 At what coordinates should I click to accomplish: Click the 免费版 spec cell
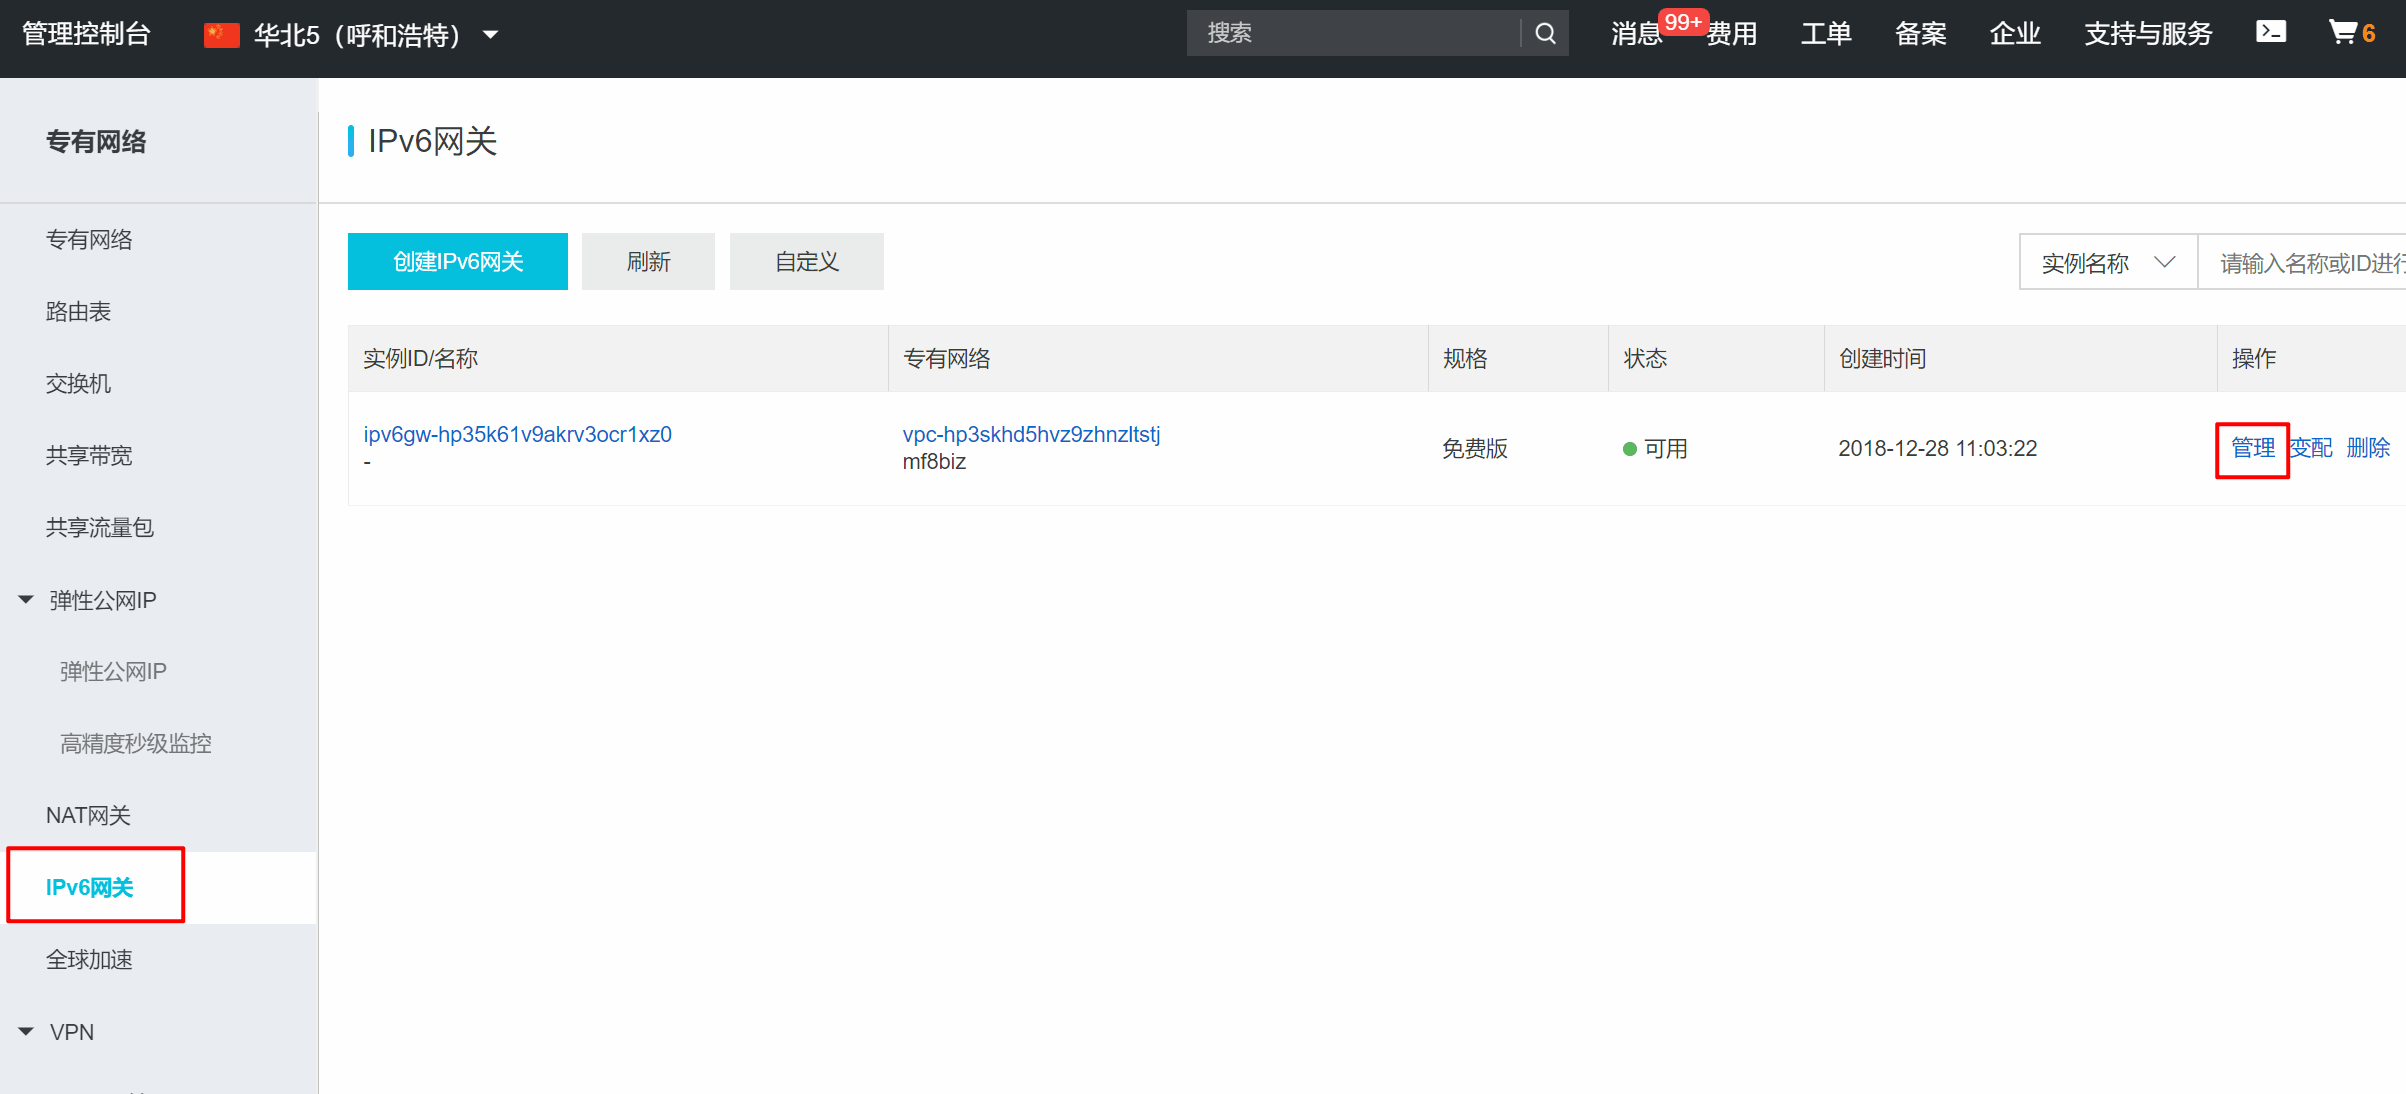[1475, 449]
